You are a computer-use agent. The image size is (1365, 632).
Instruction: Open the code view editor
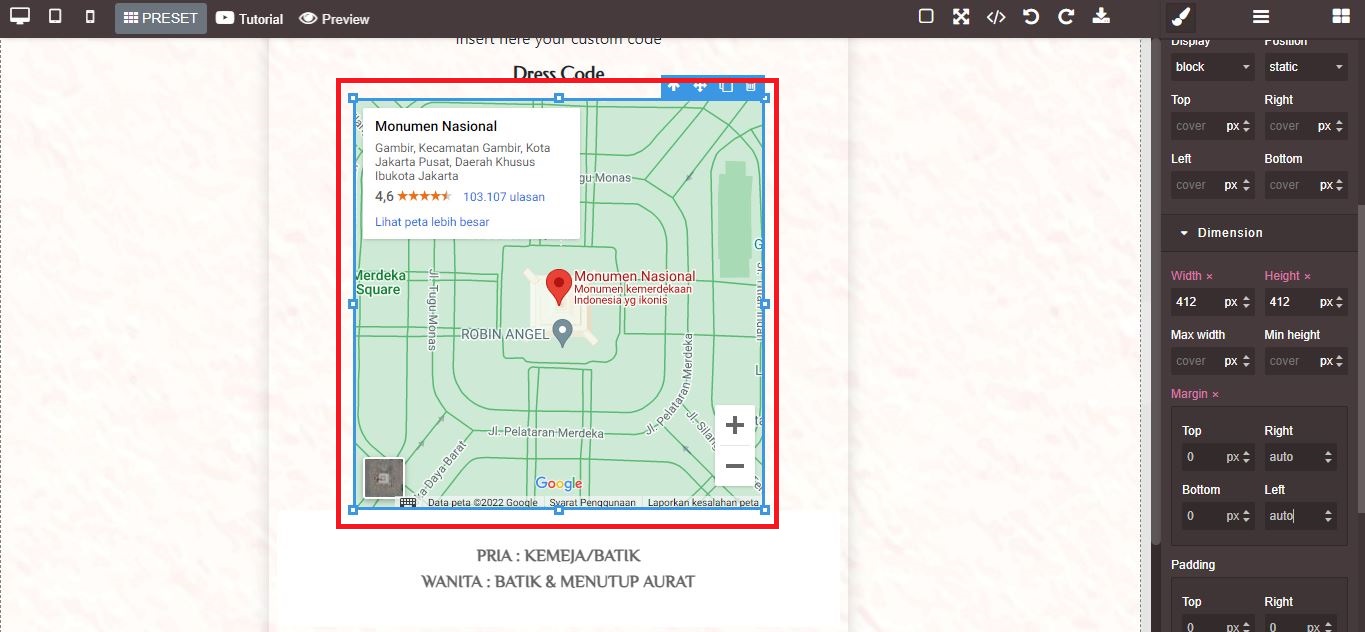[996, 16]
